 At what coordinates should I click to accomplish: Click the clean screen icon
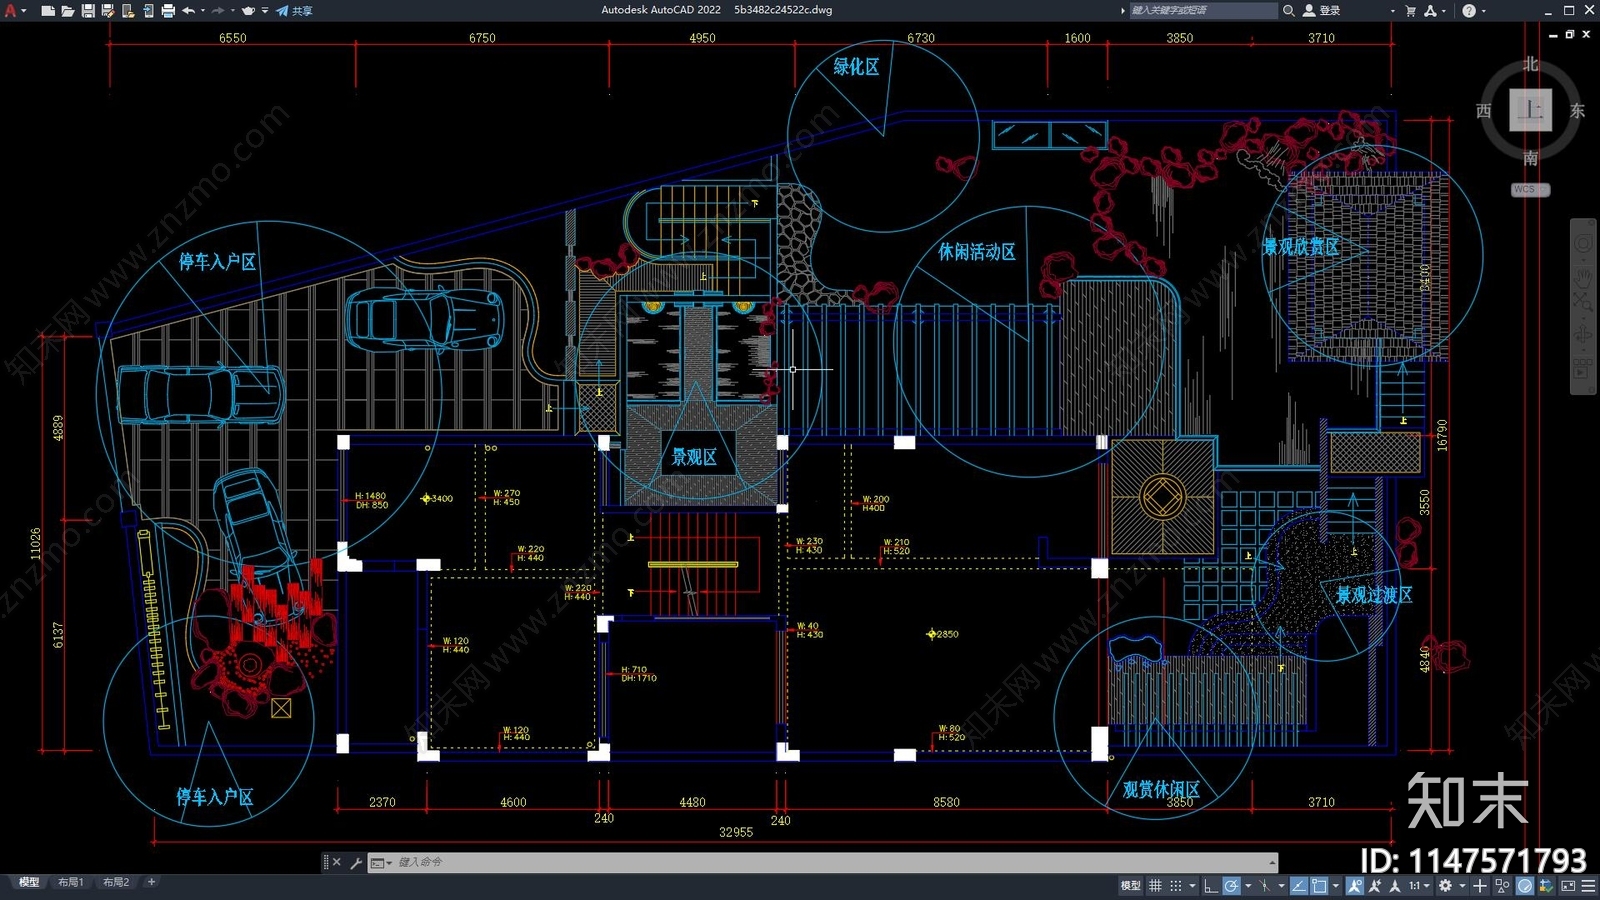[x=1568, y=886]
